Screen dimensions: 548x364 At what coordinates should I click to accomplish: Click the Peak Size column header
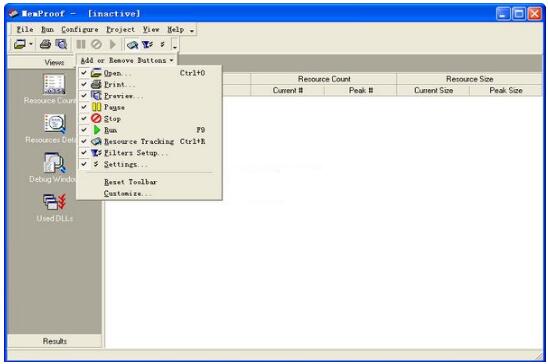point(506,90)
